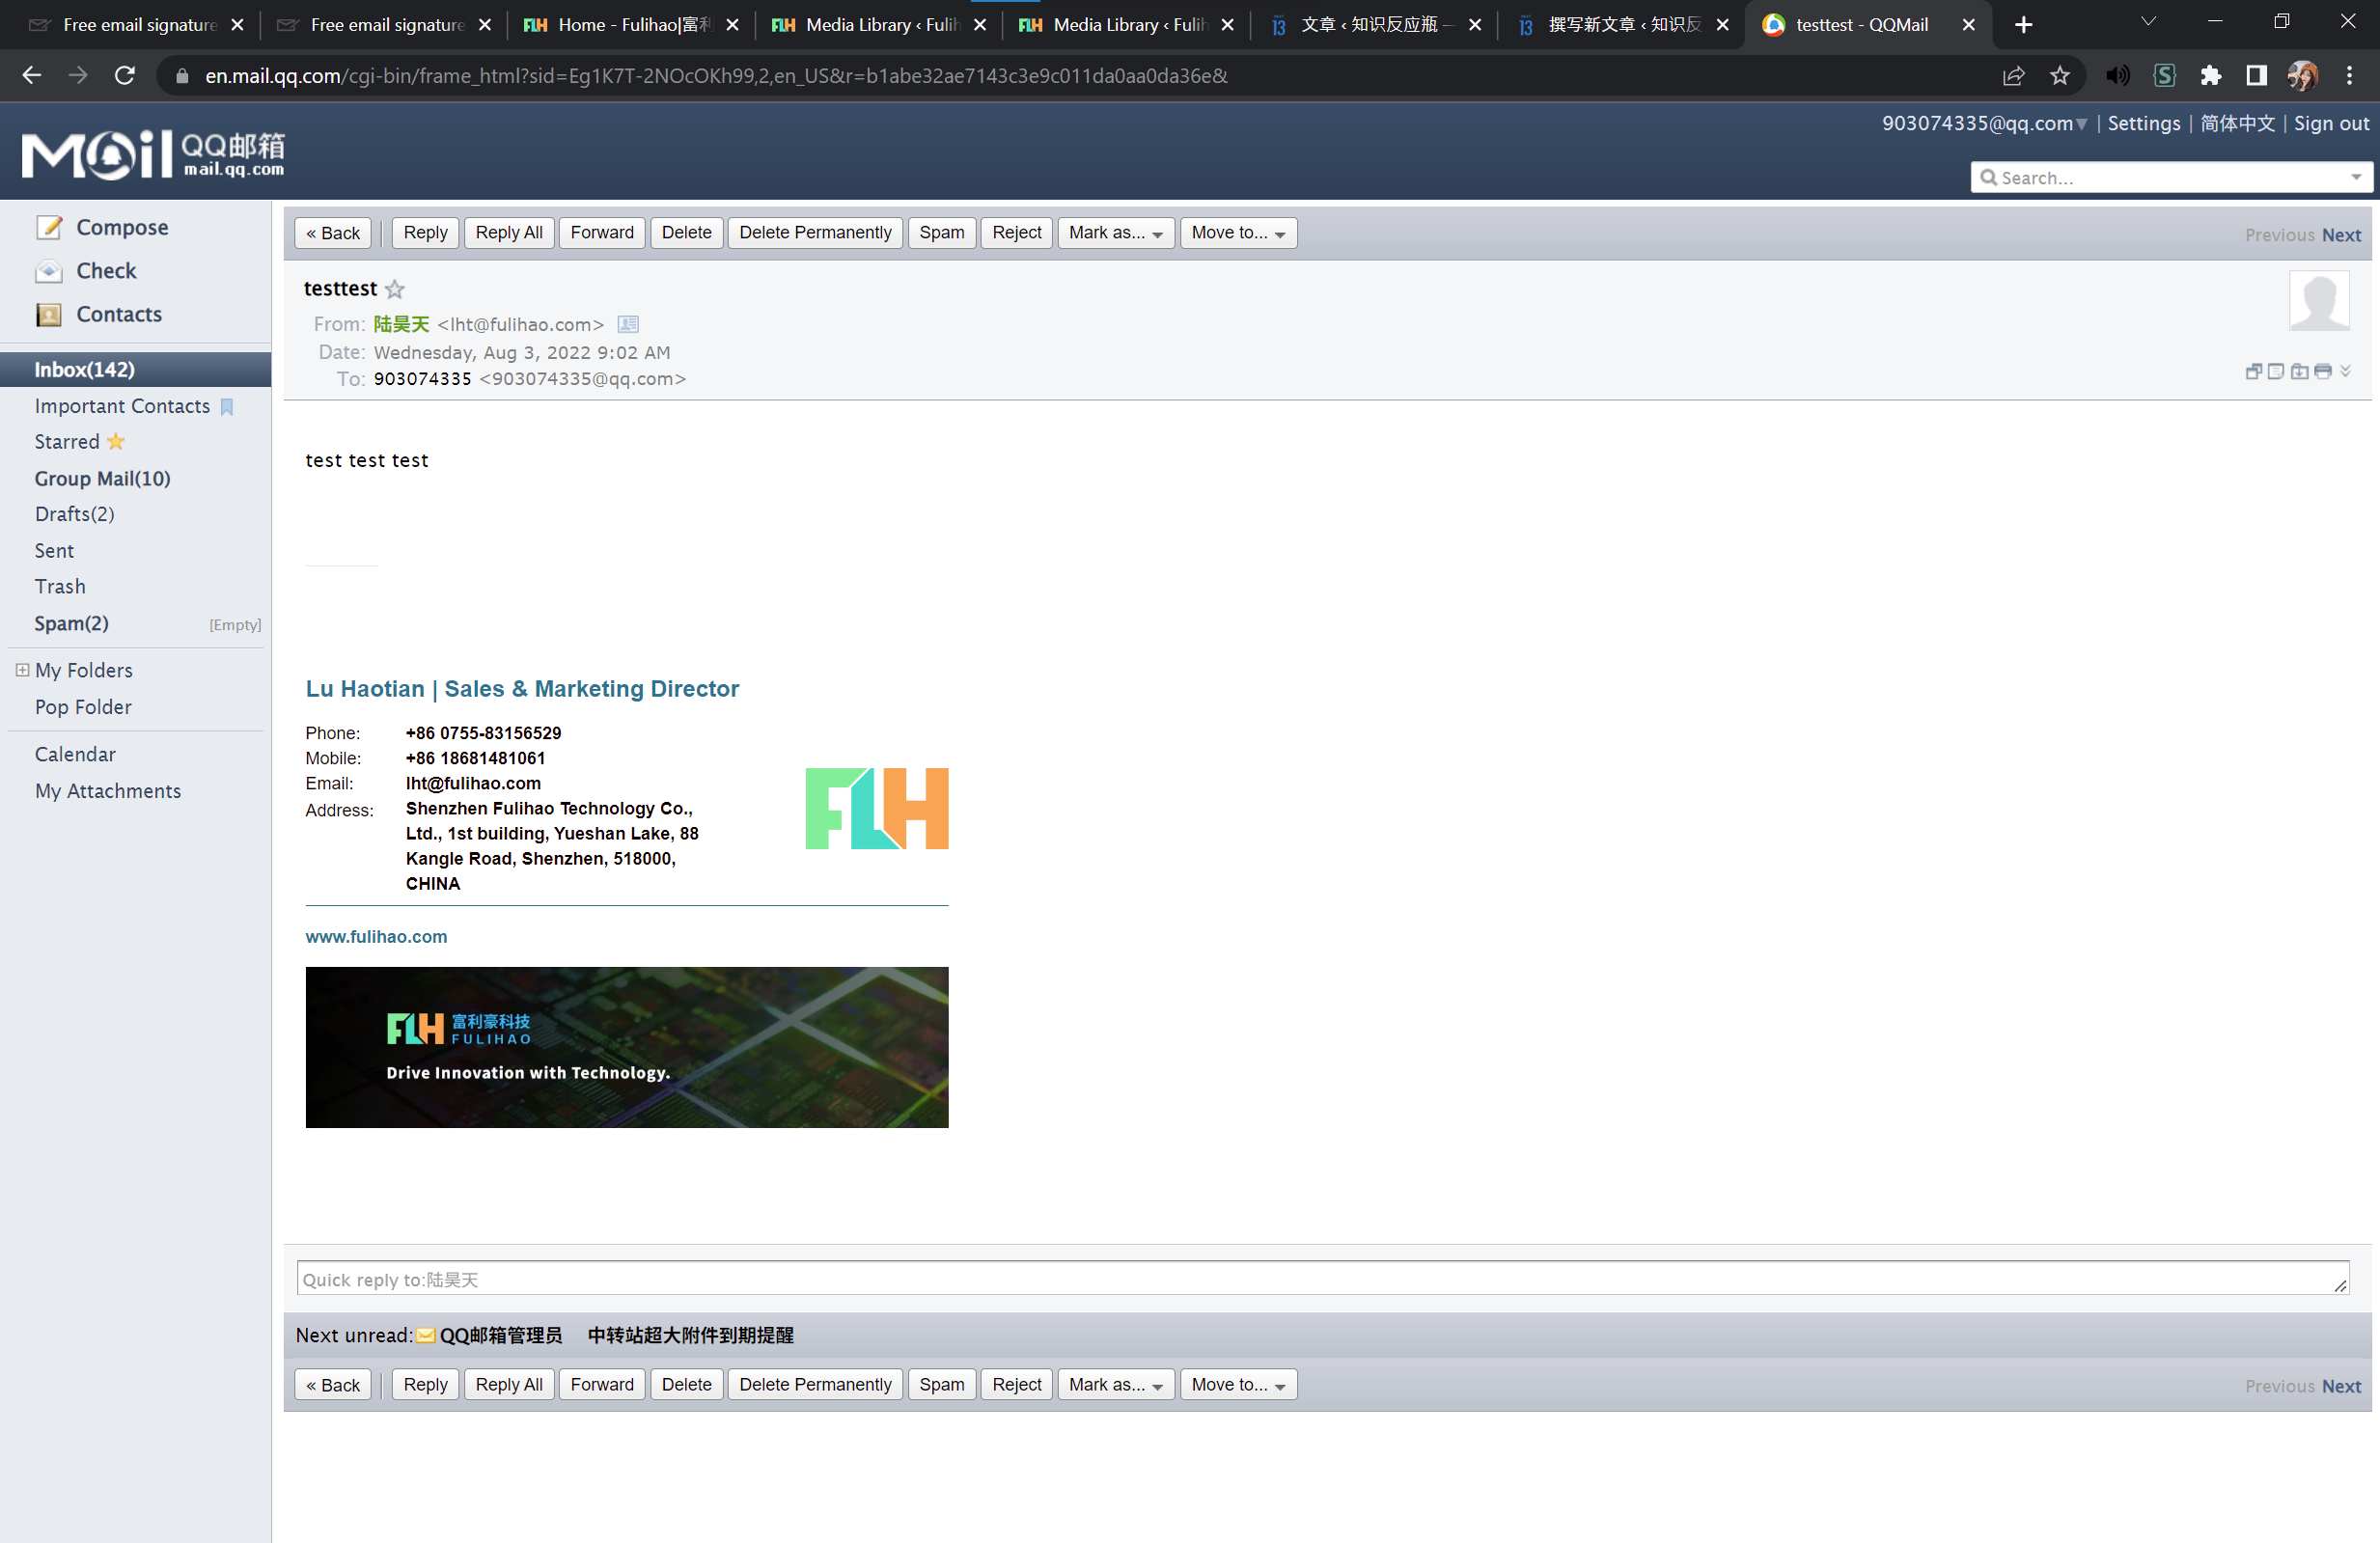Open Starred folder

click(67, 442)
